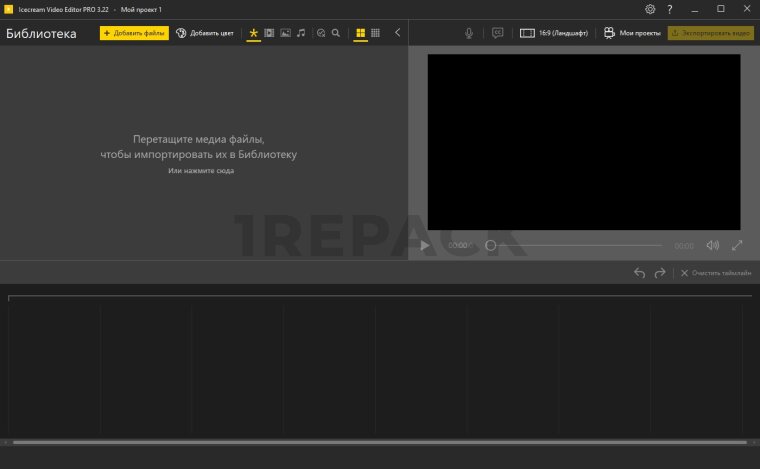Collapse the library panel with the chevron
Screen dimensions: 760x469
point(397,33)
